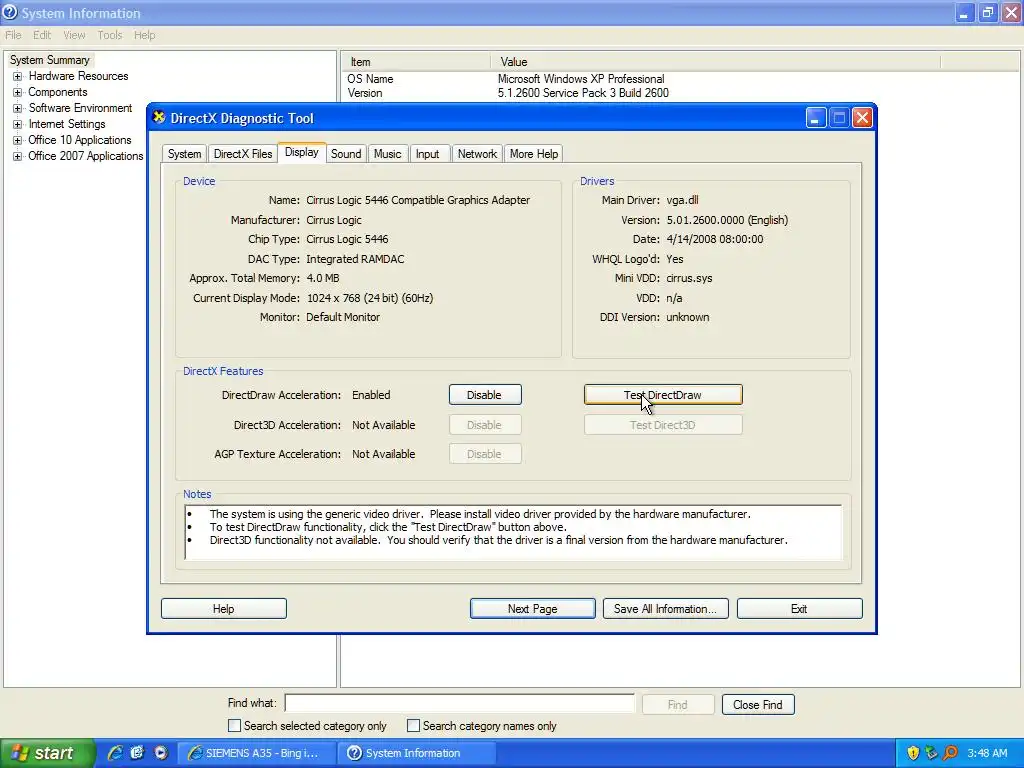This screenshot has height=768, width=1024.
Task: Click the vga.dll main driver value
Action: click(x=682, y=200)
